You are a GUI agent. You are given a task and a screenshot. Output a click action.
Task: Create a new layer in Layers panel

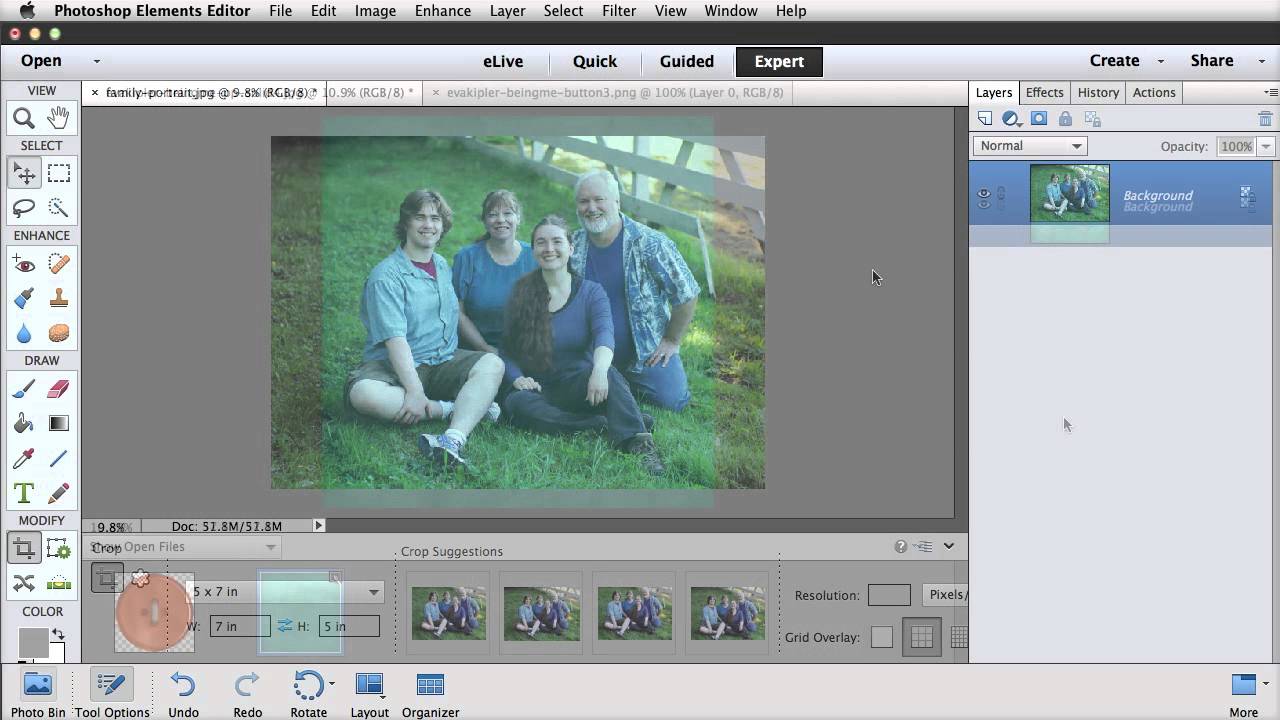coord(985,119)
